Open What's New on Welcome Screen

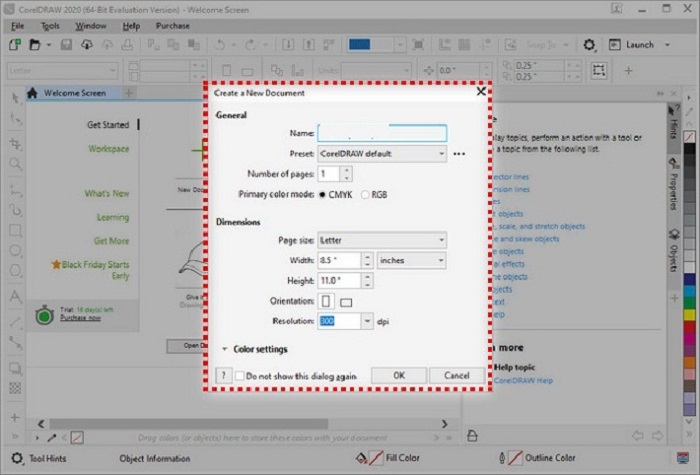point(107,193)
